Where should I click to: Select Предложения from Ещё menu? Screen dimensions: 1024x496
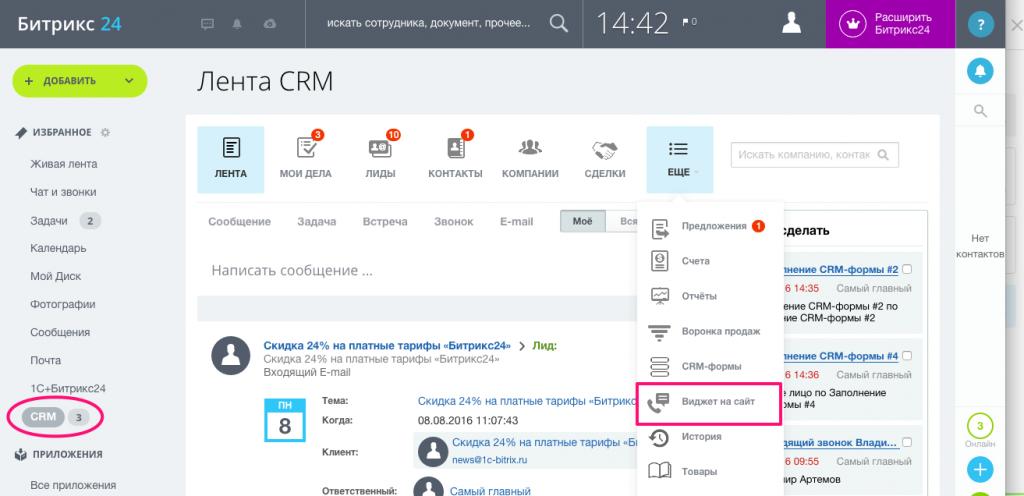tap(714, 226)
